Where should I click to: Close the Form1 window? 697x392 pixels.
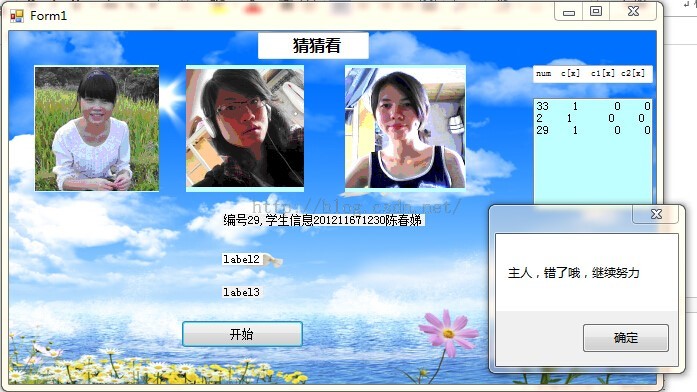click(633, 12)
